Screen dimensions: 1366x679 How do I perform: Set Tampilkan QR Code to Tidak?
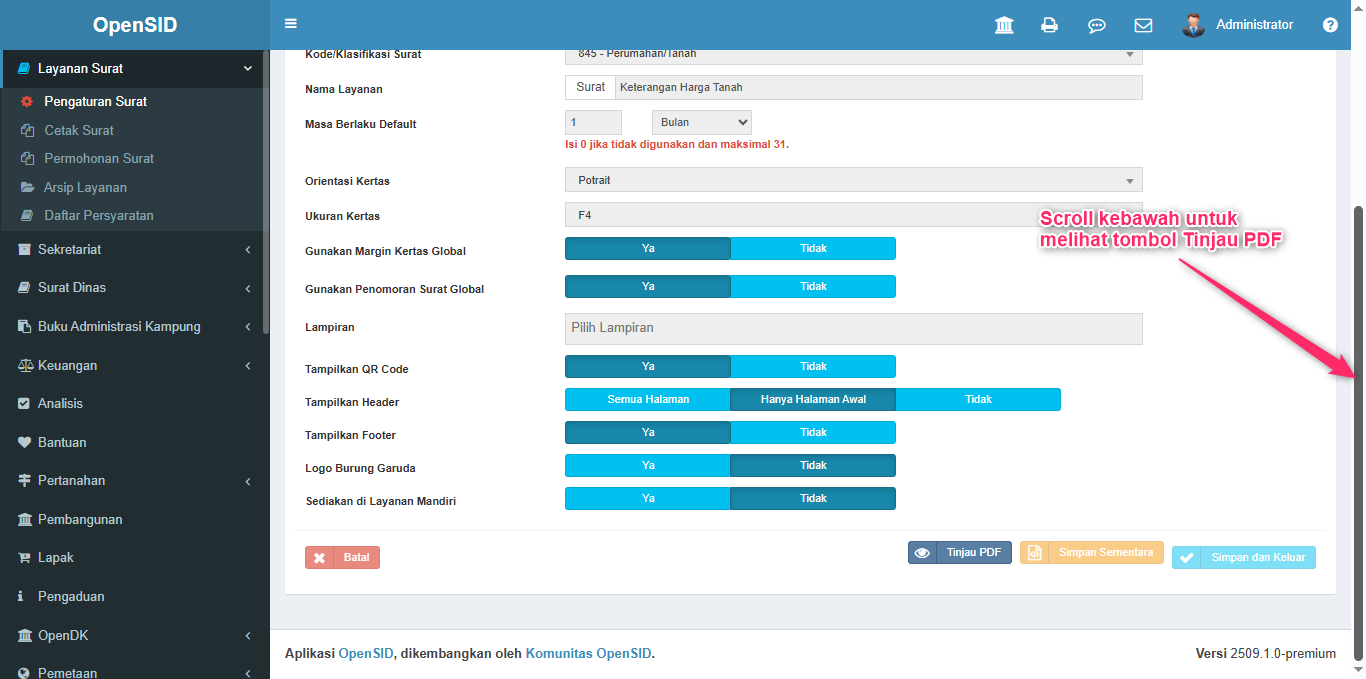point(813,367)
